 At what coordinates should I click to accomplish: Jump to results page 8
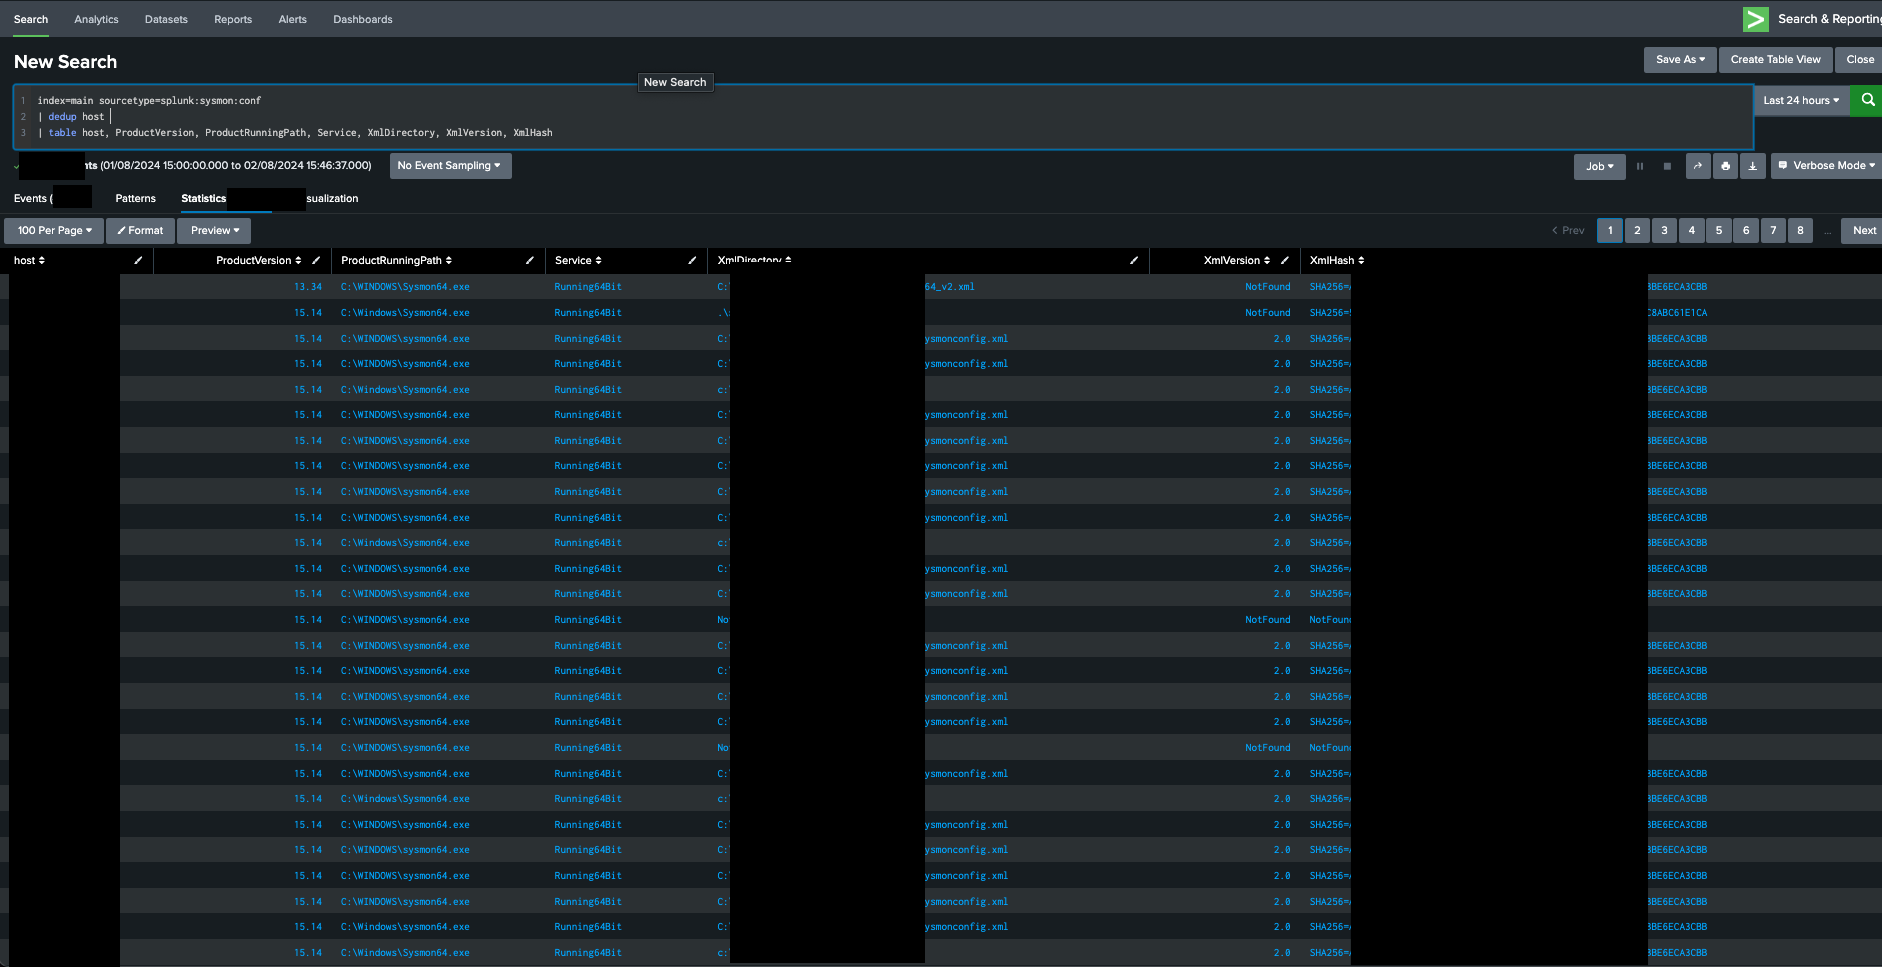tap(1800, 230)
